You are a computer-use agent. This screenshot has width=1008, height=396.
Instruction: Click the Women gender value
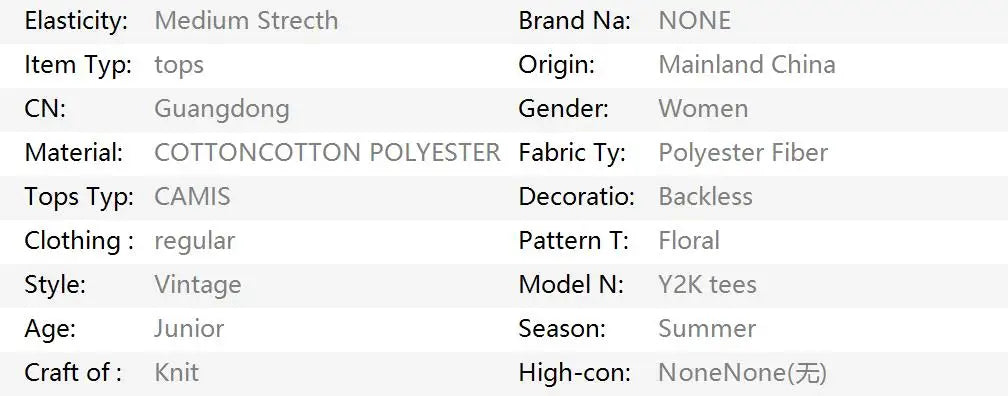pos(703,109)
